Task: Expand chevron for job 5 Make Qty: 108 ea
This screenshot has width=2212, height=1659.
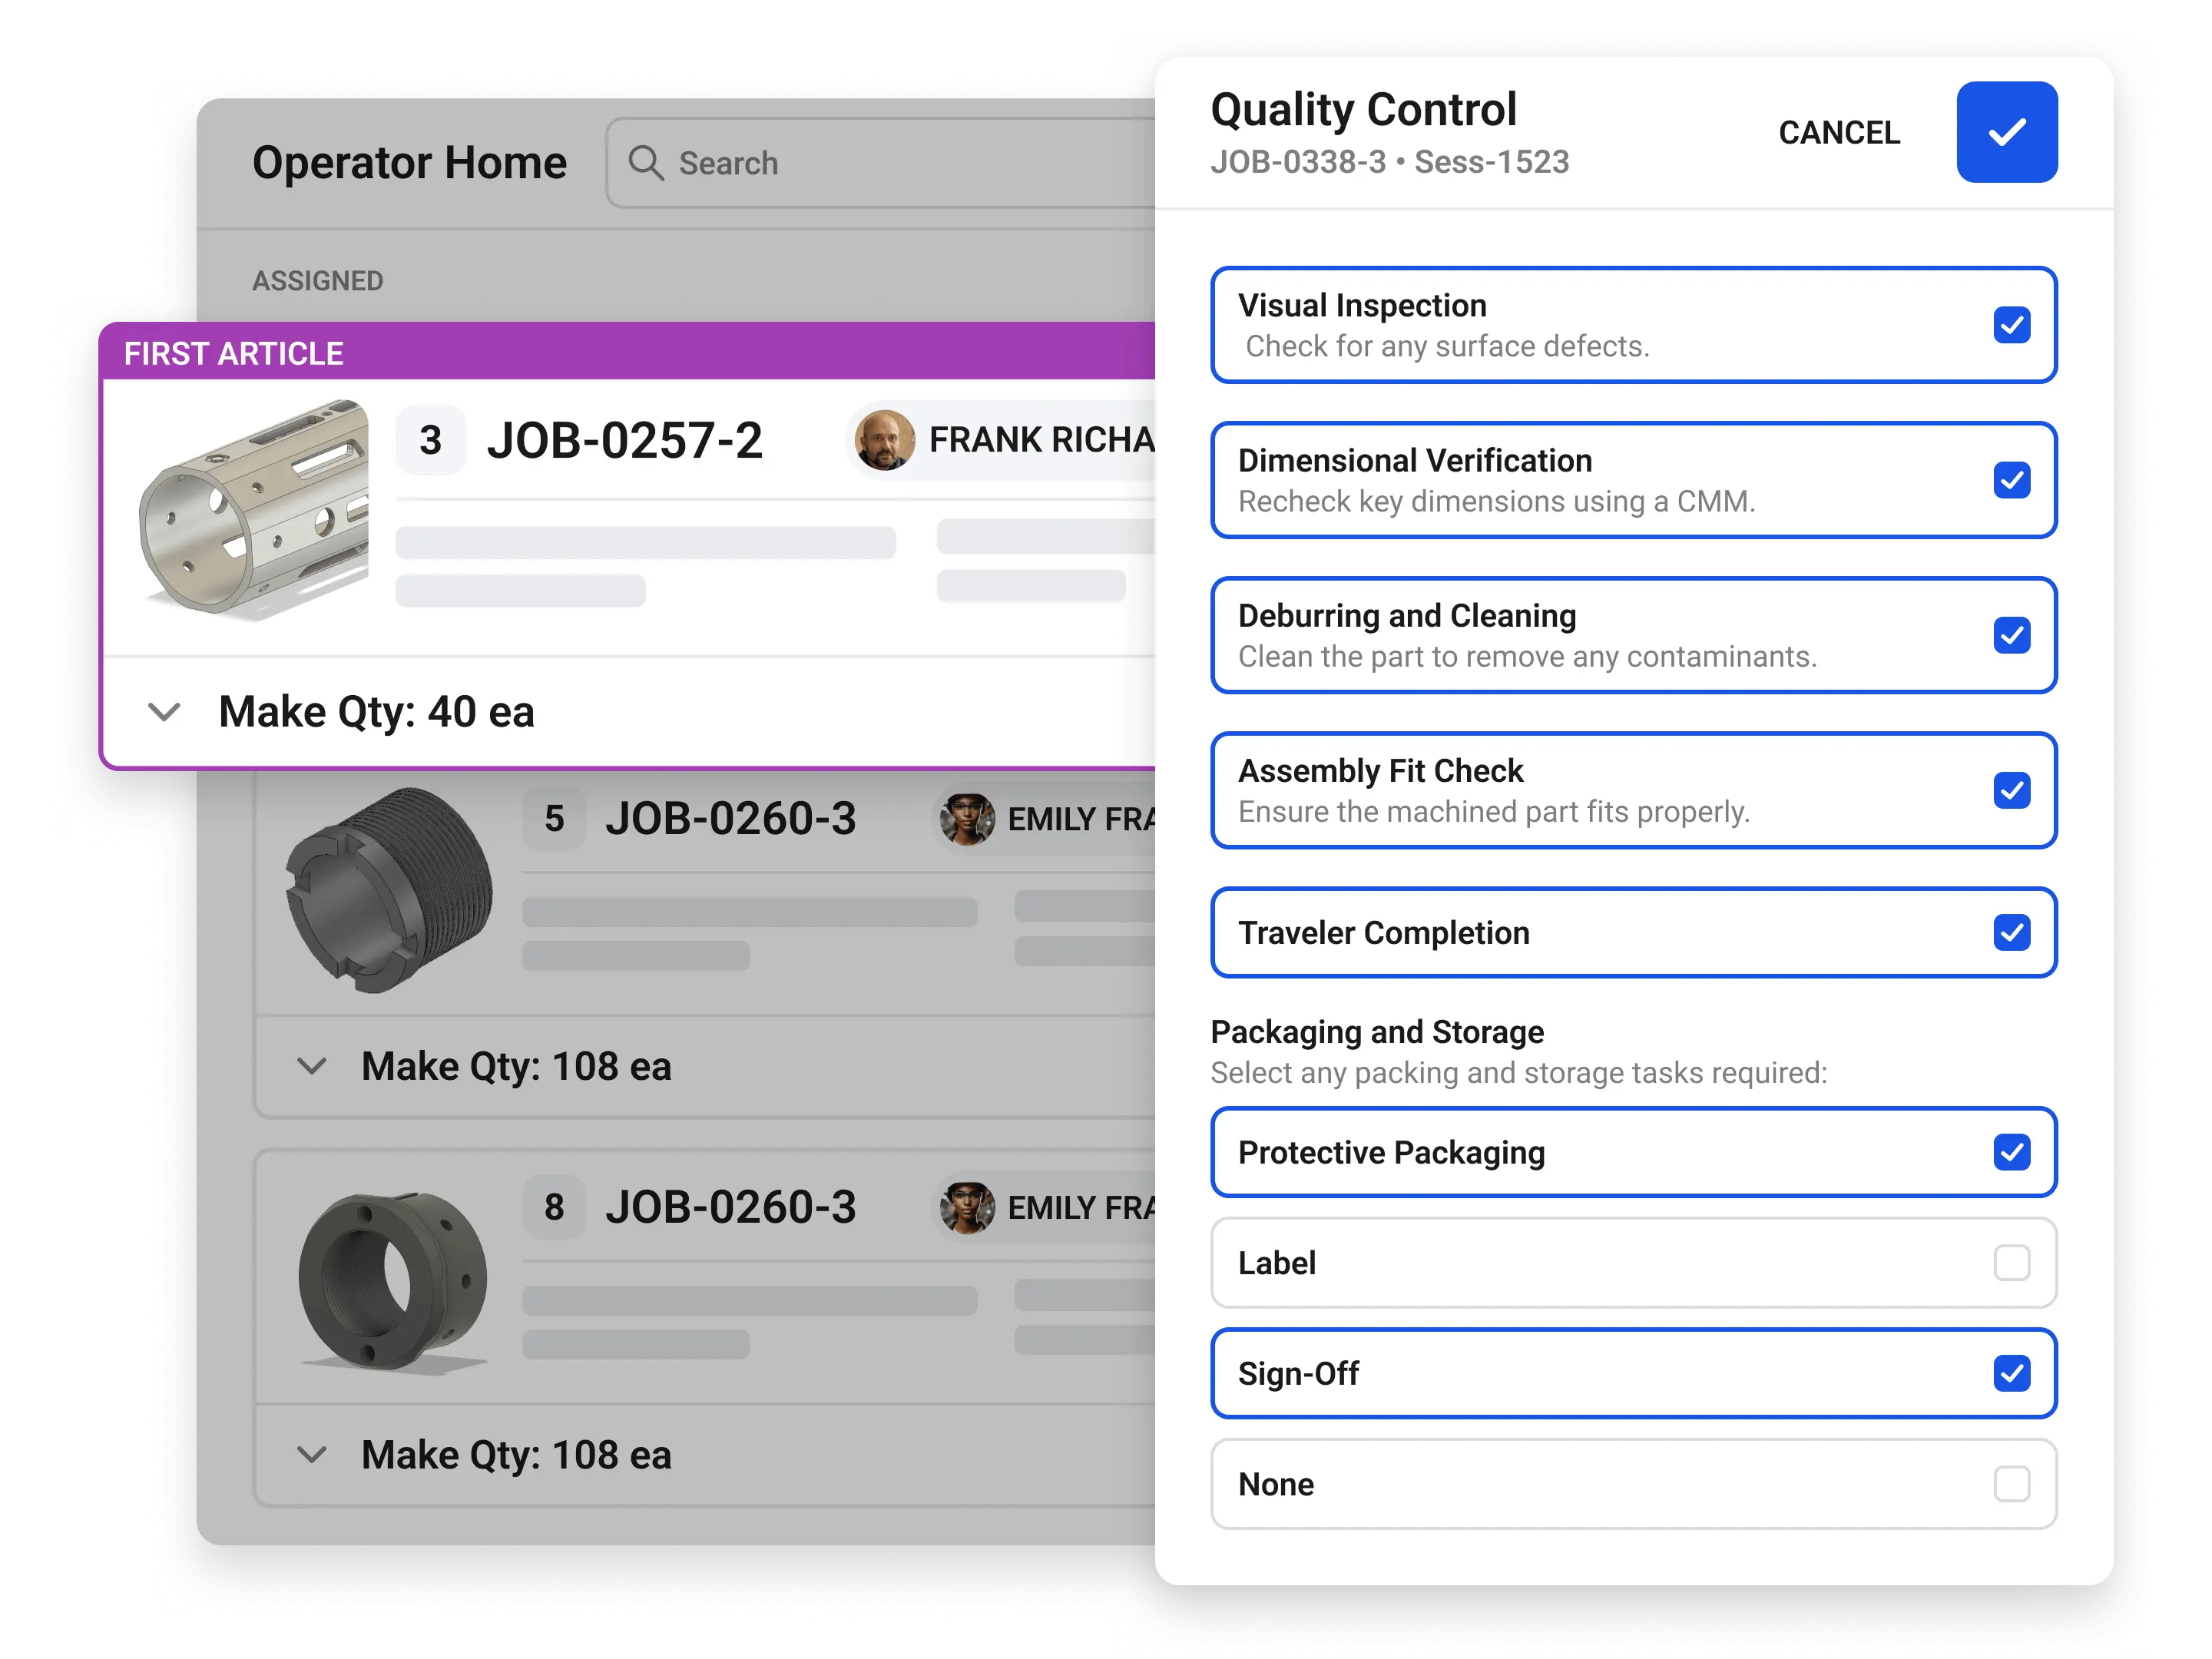Action: [312, 1066]
